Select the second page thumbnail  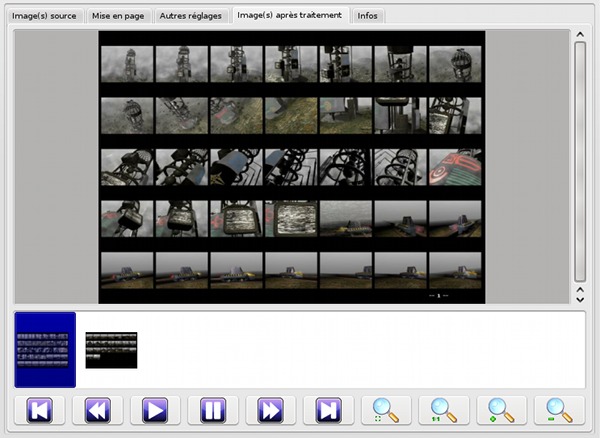tap(111, 350)
